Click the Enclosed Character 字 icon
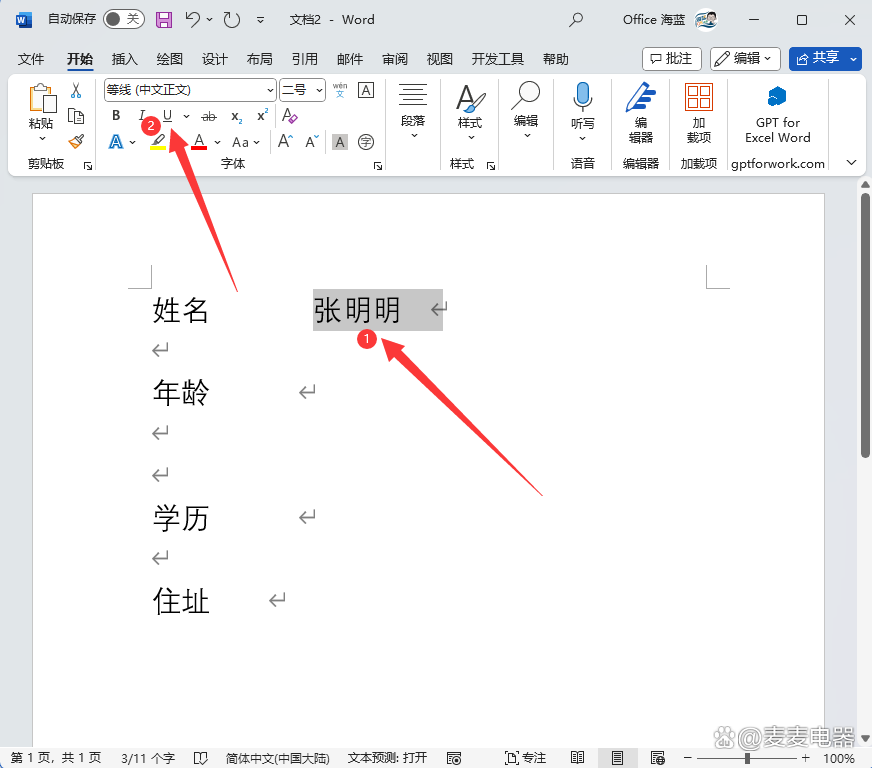The image size is (872, 768). (365, 142)
